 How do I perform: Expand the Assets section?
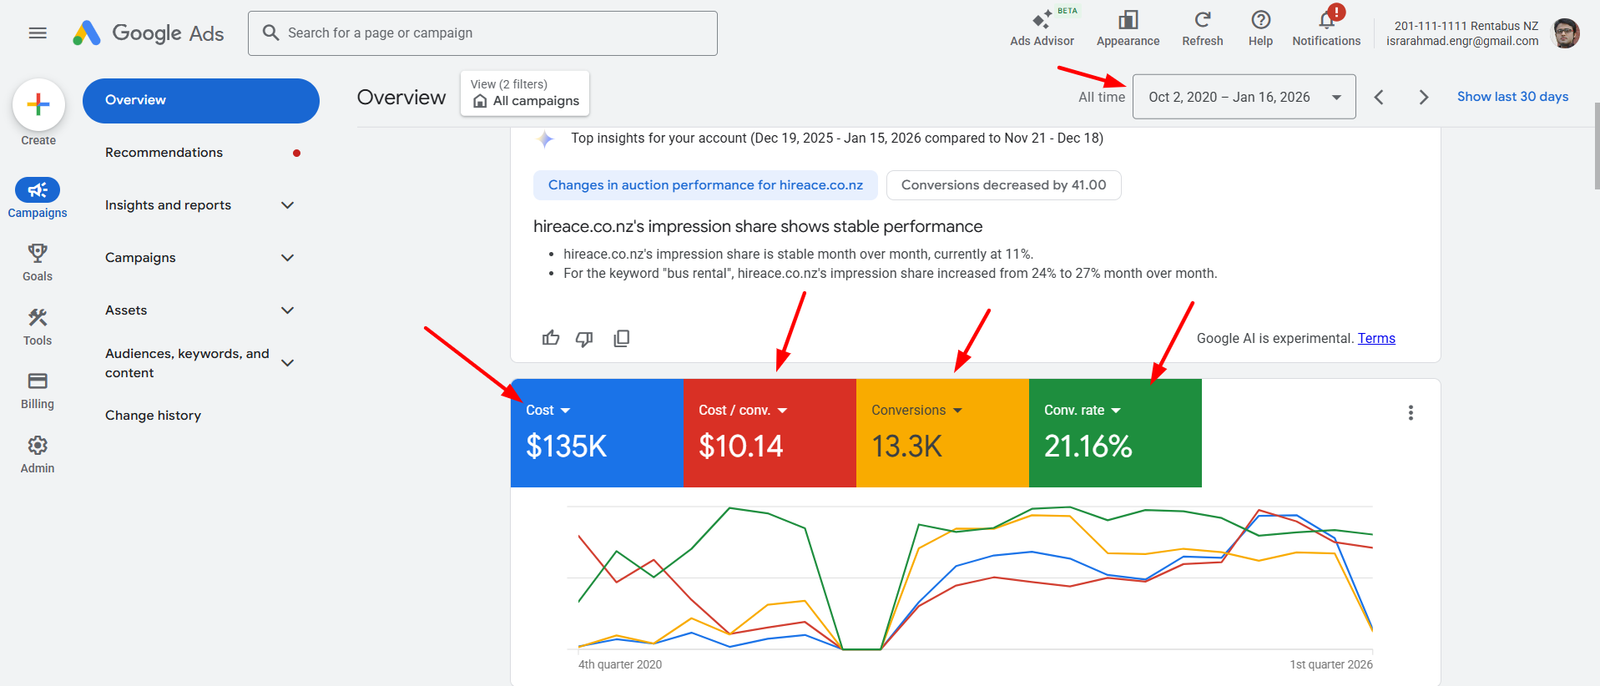coord(288,310)
